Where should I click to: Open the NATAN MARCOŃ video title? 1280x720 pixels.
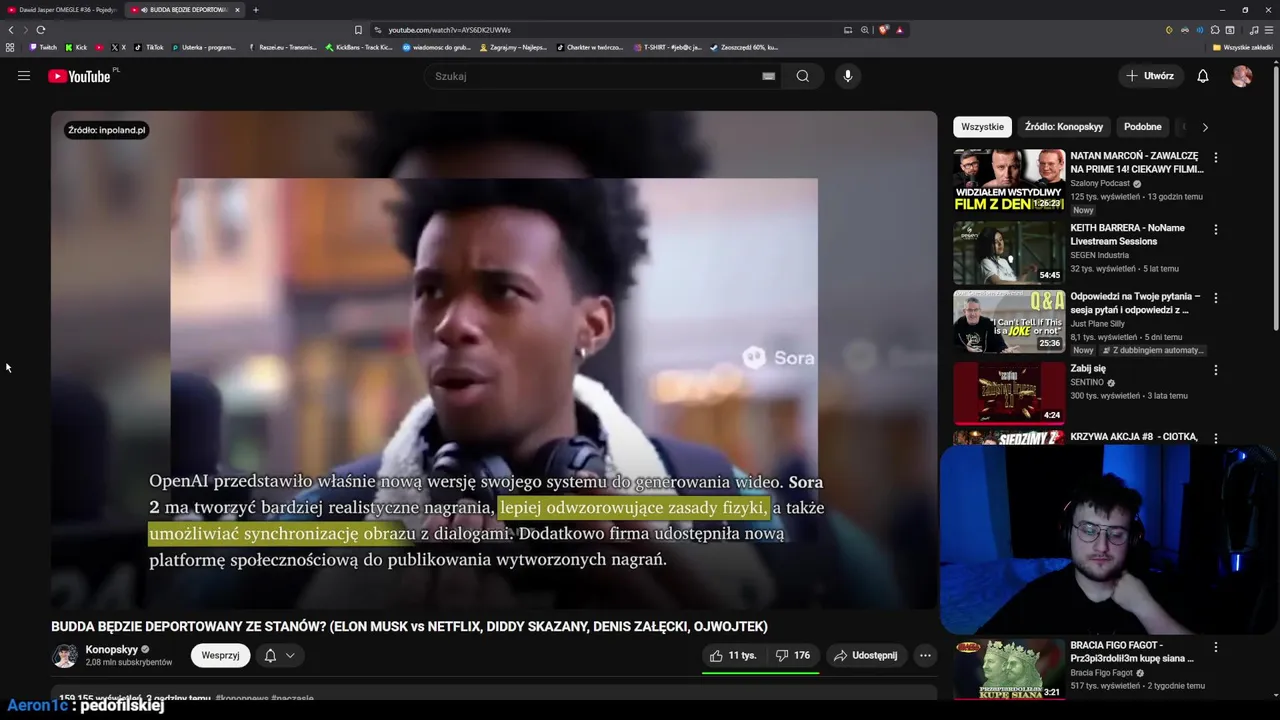coord(1136,162)
